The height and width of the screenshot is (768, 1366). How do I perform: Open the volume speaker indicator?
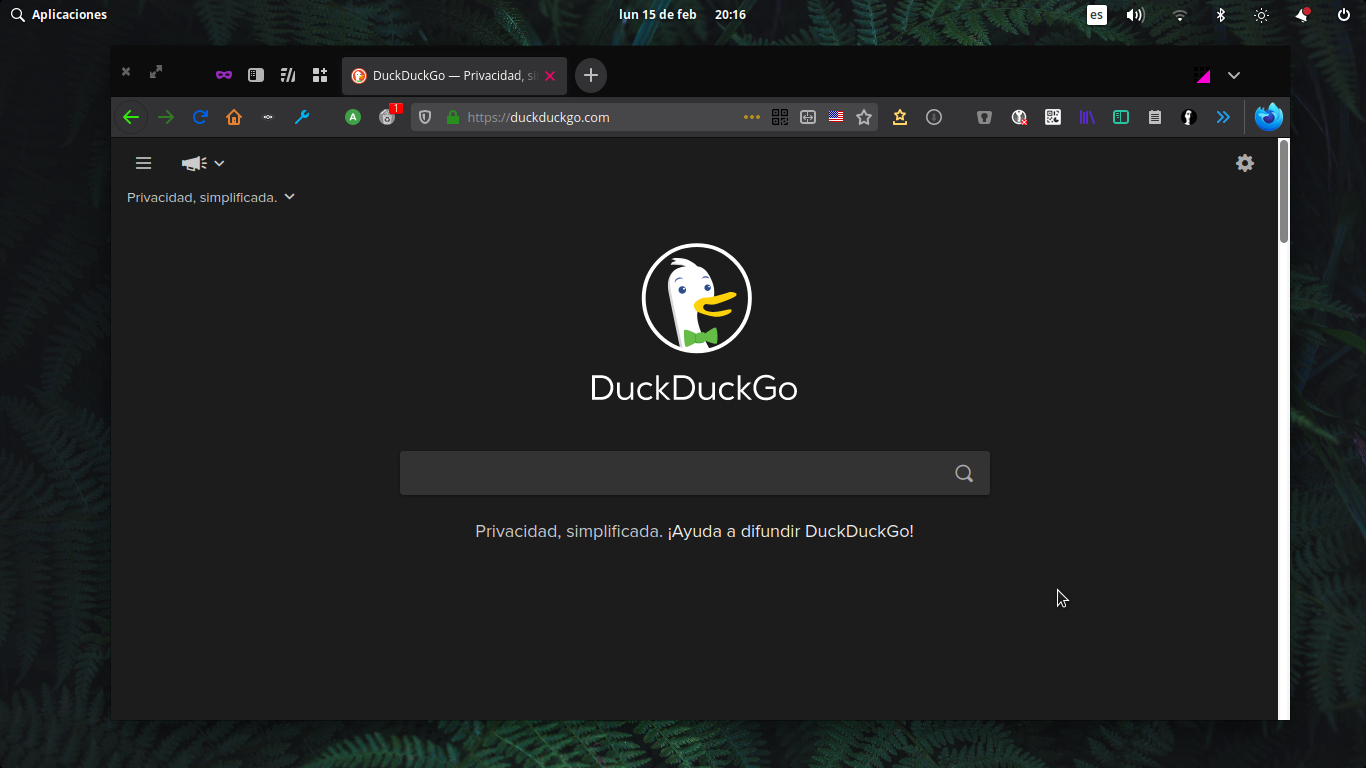pos(1135,15)
